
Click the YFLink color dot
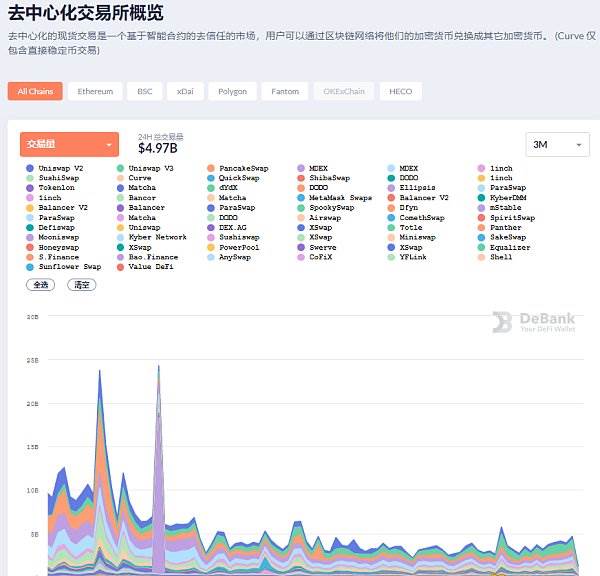tap(391, 257)
